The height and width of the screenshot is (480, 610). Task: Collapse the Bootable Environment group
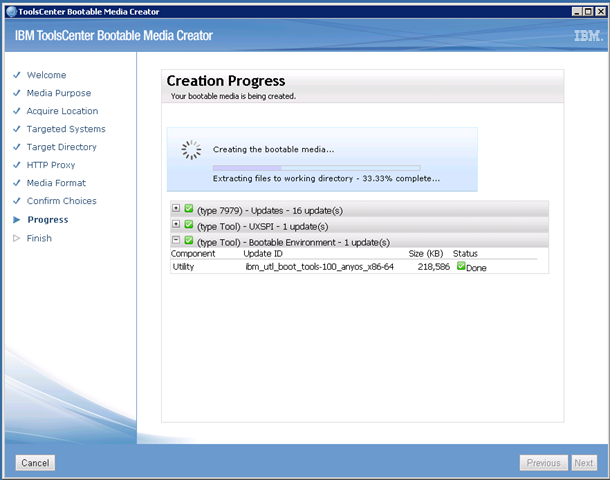click(x=176, y=241)
